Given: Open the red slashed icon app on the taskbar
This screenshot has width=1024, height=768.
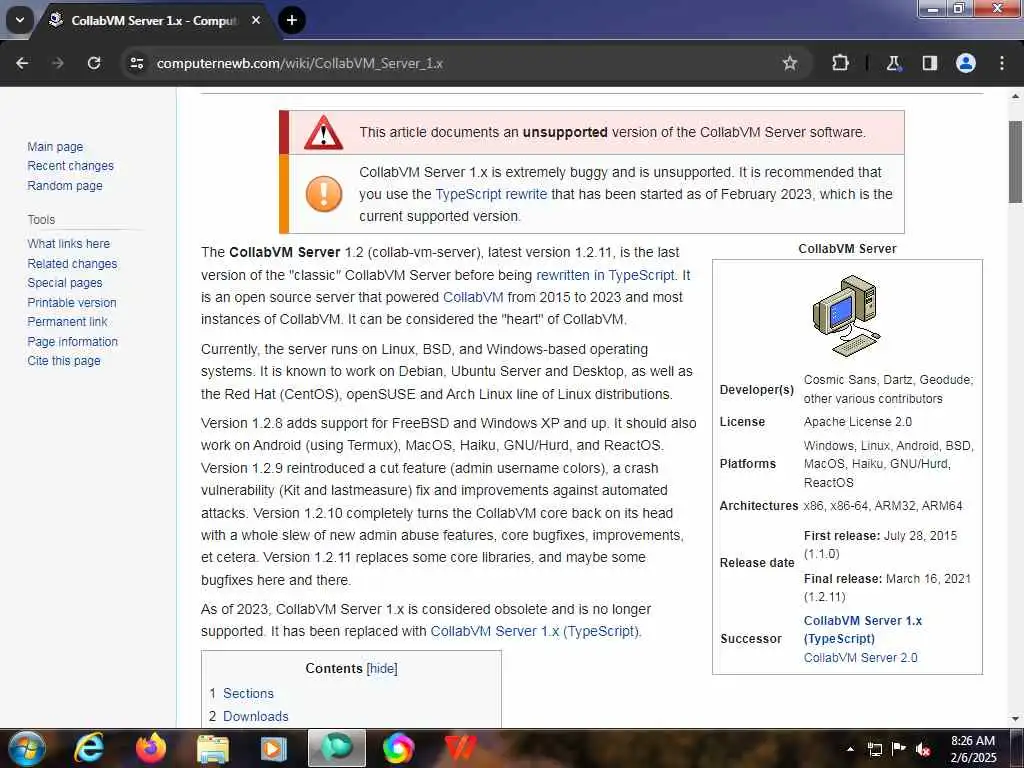Looking at the screenshot, I should [x=460, y=748].
